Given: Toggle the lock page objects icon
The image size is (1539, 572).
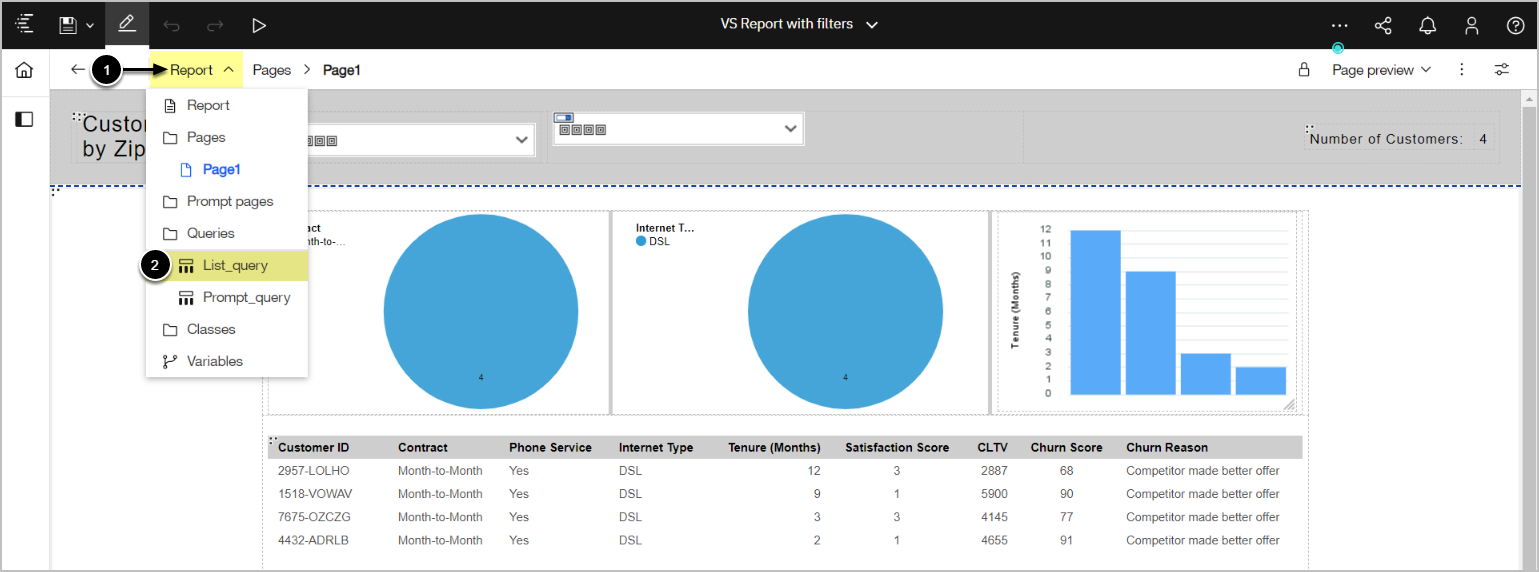Looking at the screenshot, I should click(x=1304, y=70).
